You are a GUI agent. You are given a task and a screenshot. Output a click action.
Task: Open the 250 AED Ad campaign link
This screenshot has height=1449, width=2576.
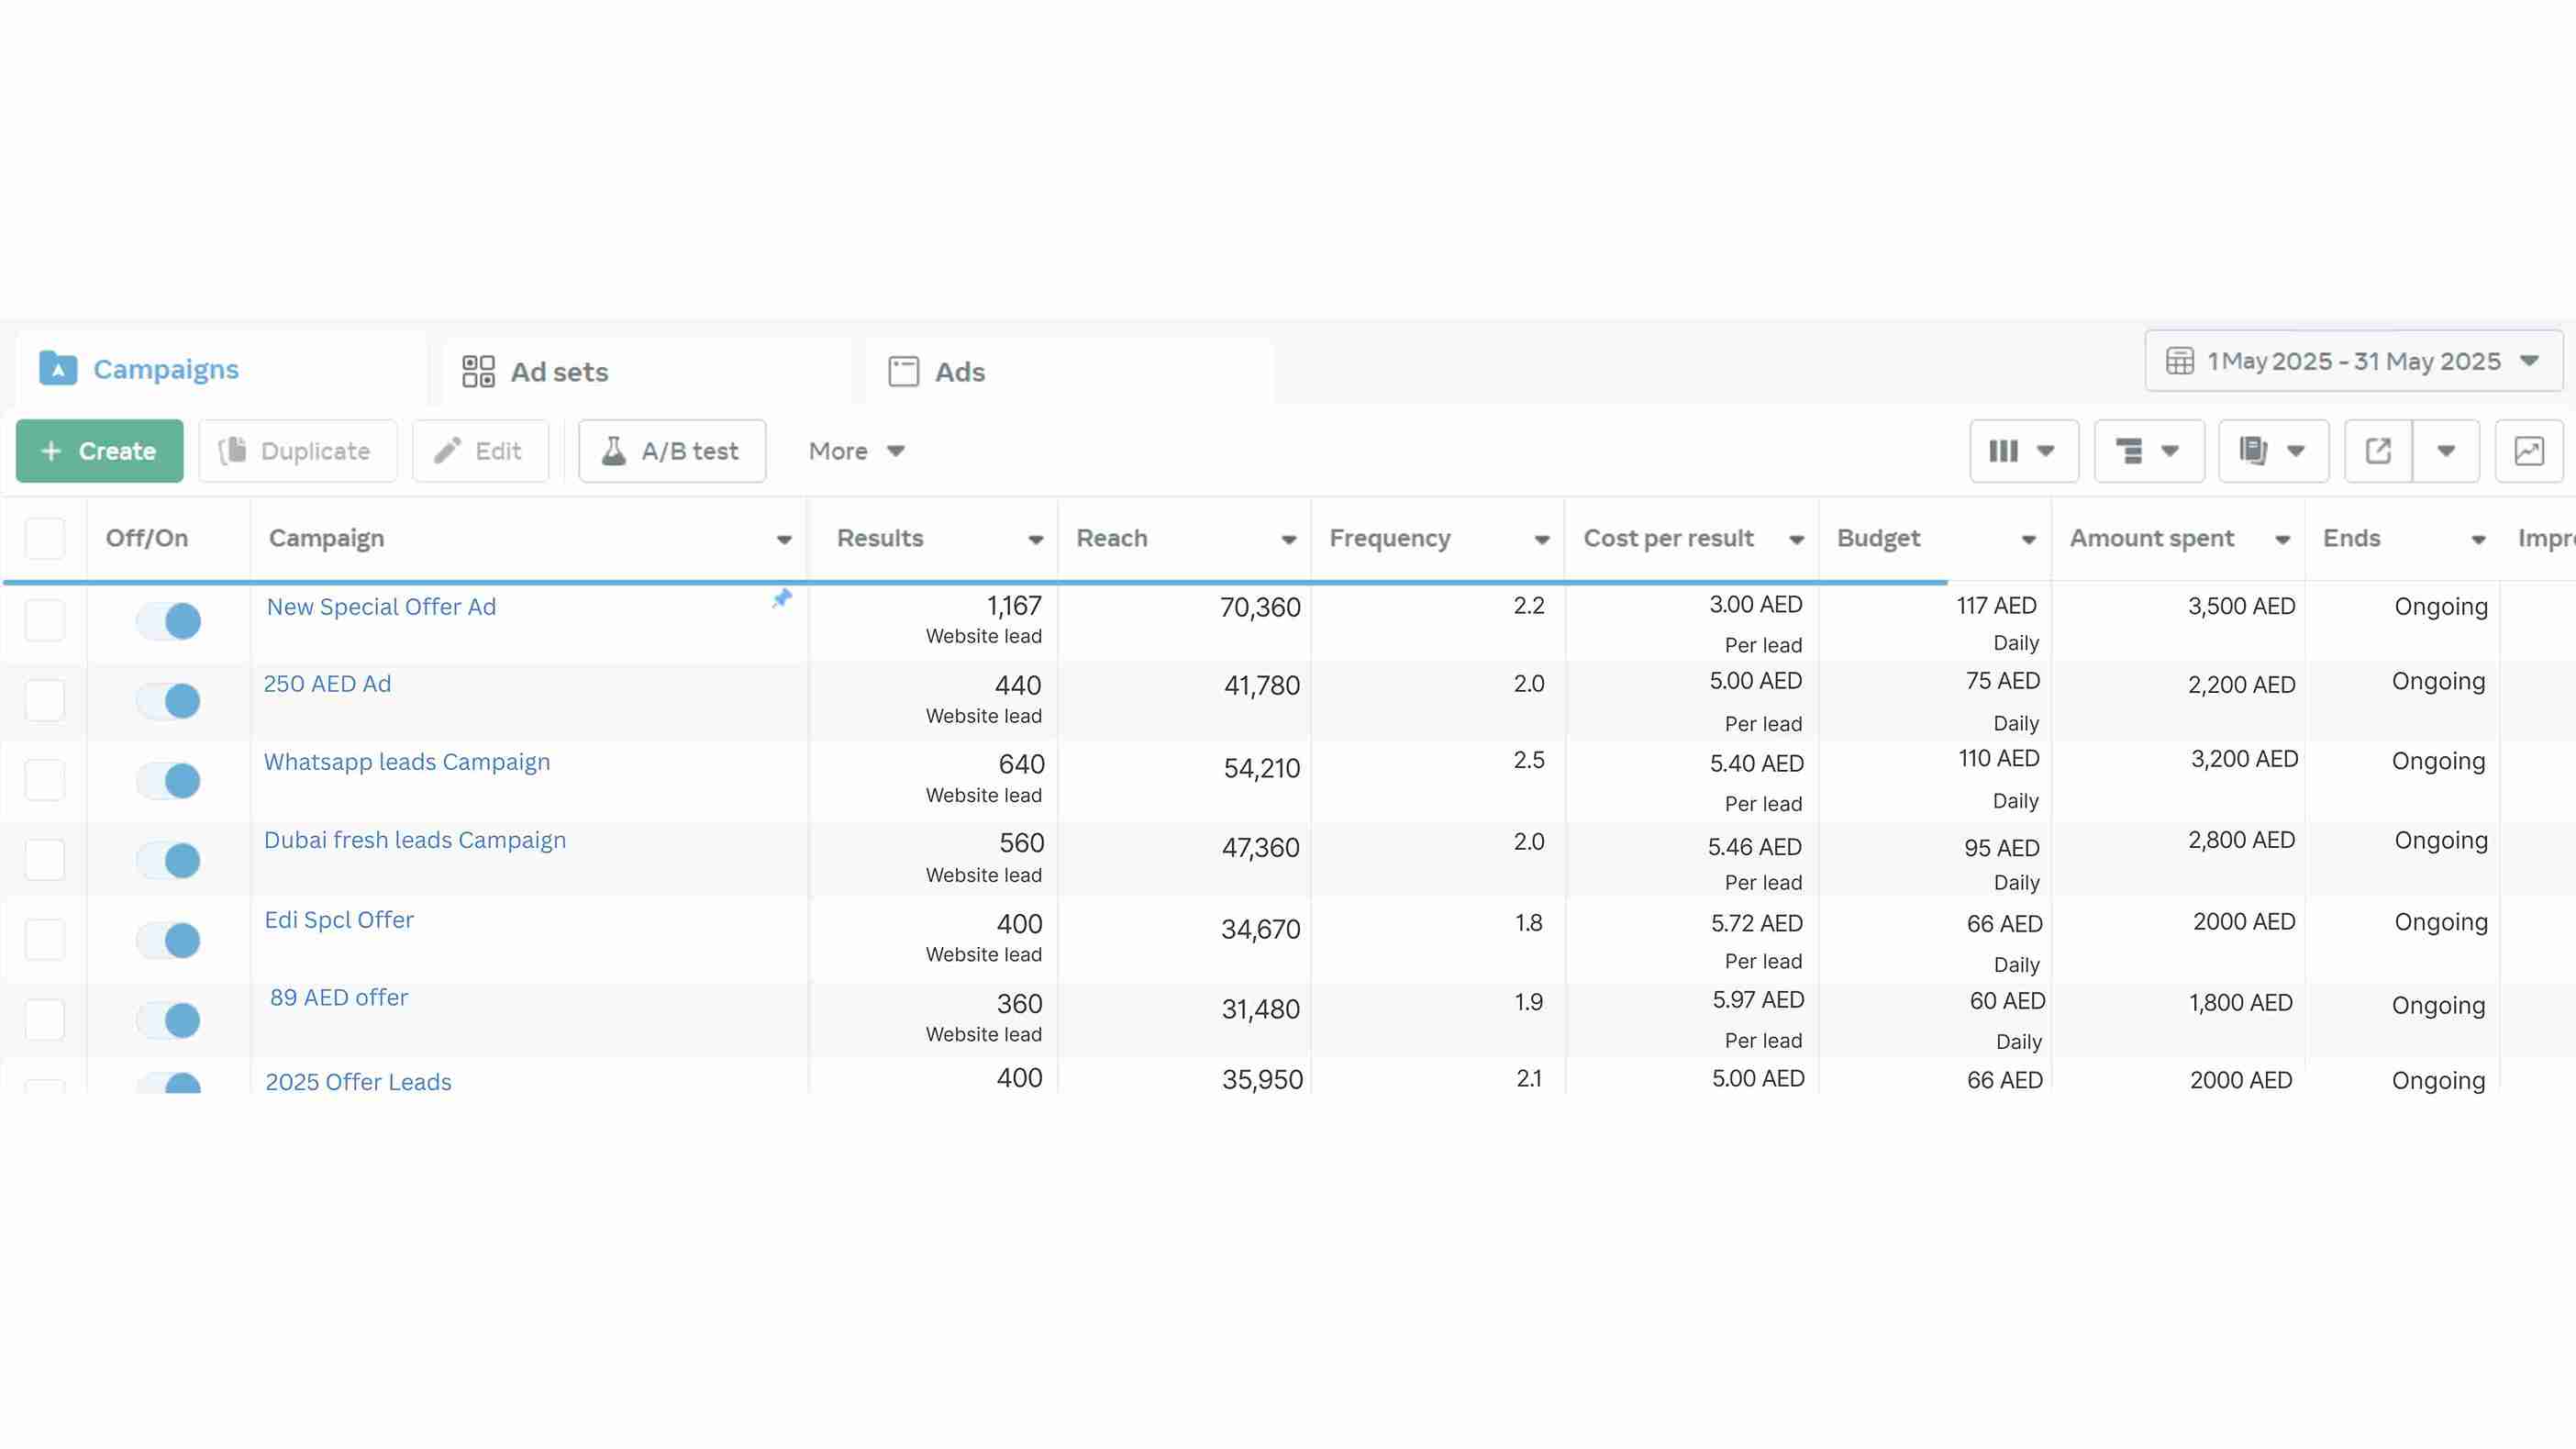pyautogui.click(x=327, y=684)
